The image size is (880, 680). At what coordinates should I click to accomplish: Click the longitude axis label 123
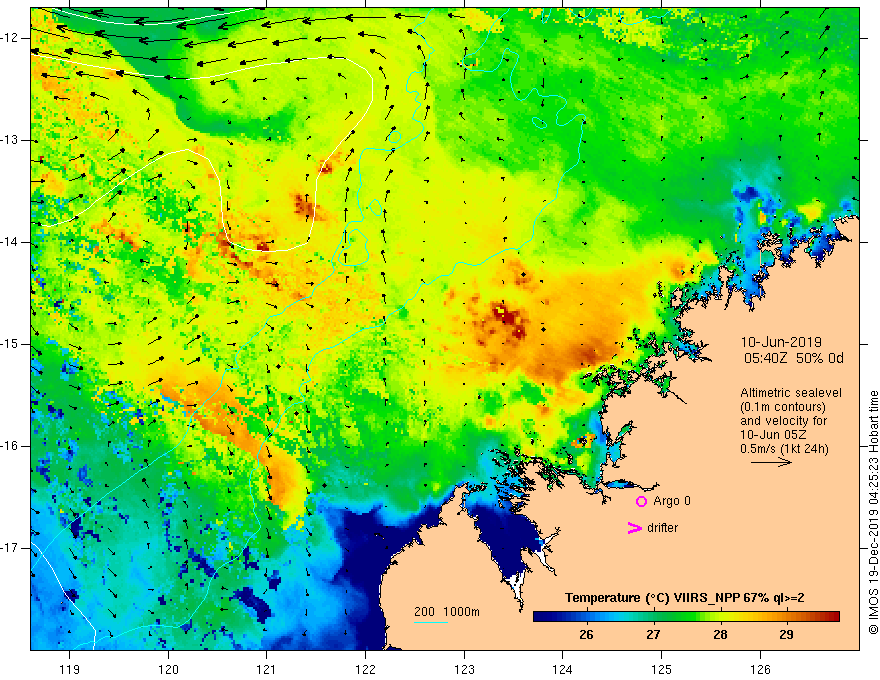click(x=464, y=669)
